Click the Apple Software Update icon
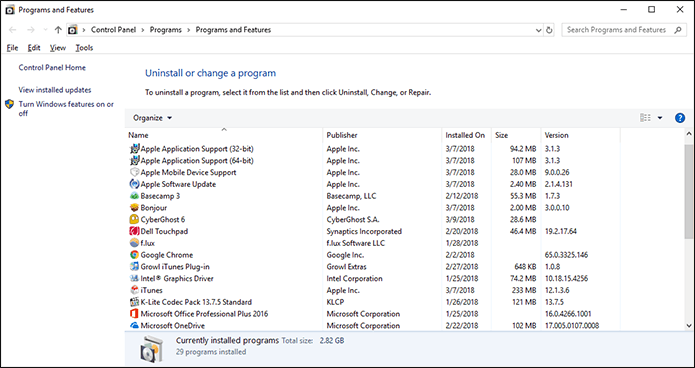 point(134,184)
